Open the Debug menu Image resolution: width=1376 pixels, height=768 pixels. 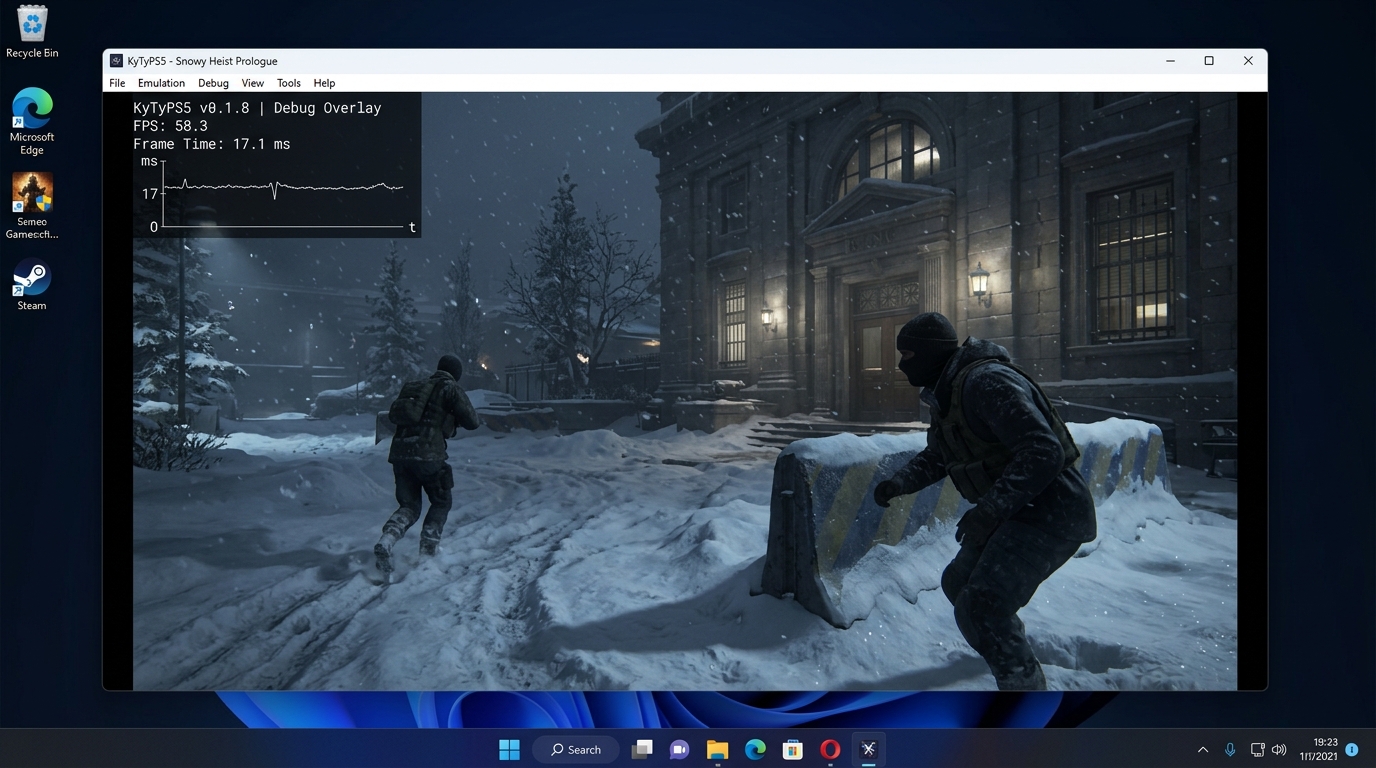(x=213, y=83)
